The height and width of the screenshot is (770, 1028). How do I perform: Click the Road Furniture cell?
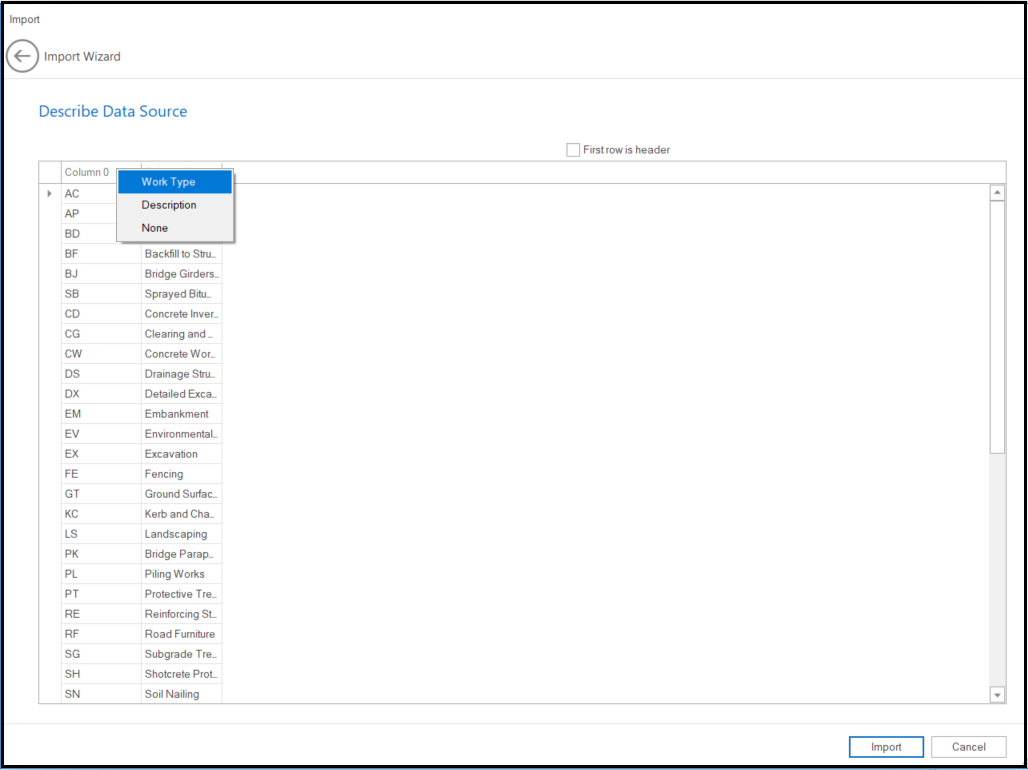click(x=180, y=634)
